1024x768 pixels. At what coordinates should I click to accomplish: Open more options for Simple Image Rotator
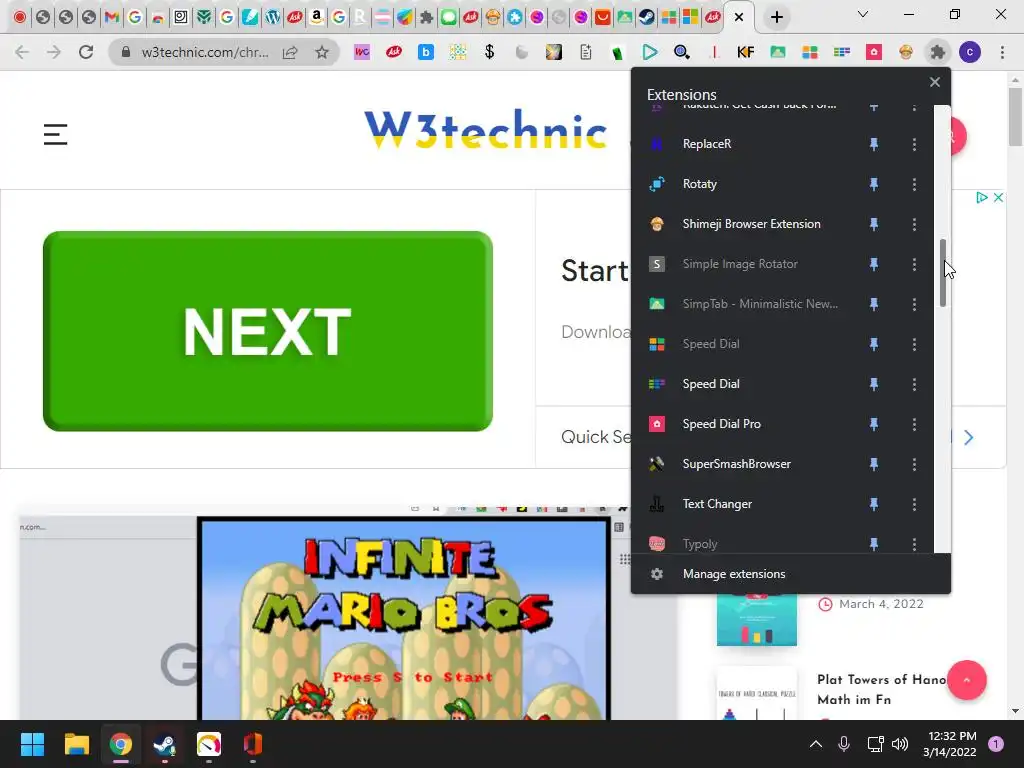coord(914,264)
